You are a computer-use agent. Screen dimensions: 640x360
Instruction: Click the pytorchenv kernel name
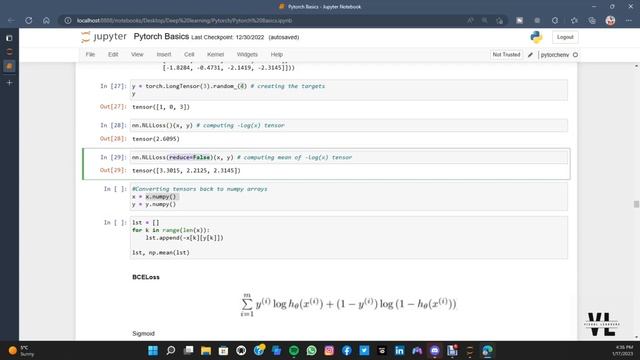[x=554, y=55]
